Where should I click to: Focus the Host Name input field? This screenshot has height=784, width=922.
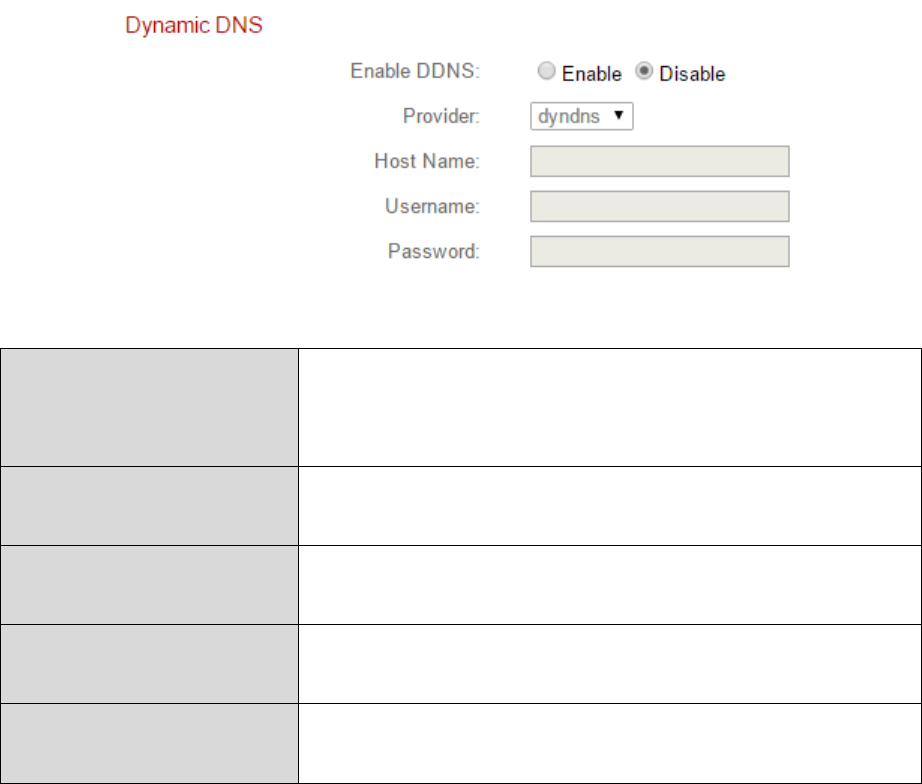pos(659,161)
